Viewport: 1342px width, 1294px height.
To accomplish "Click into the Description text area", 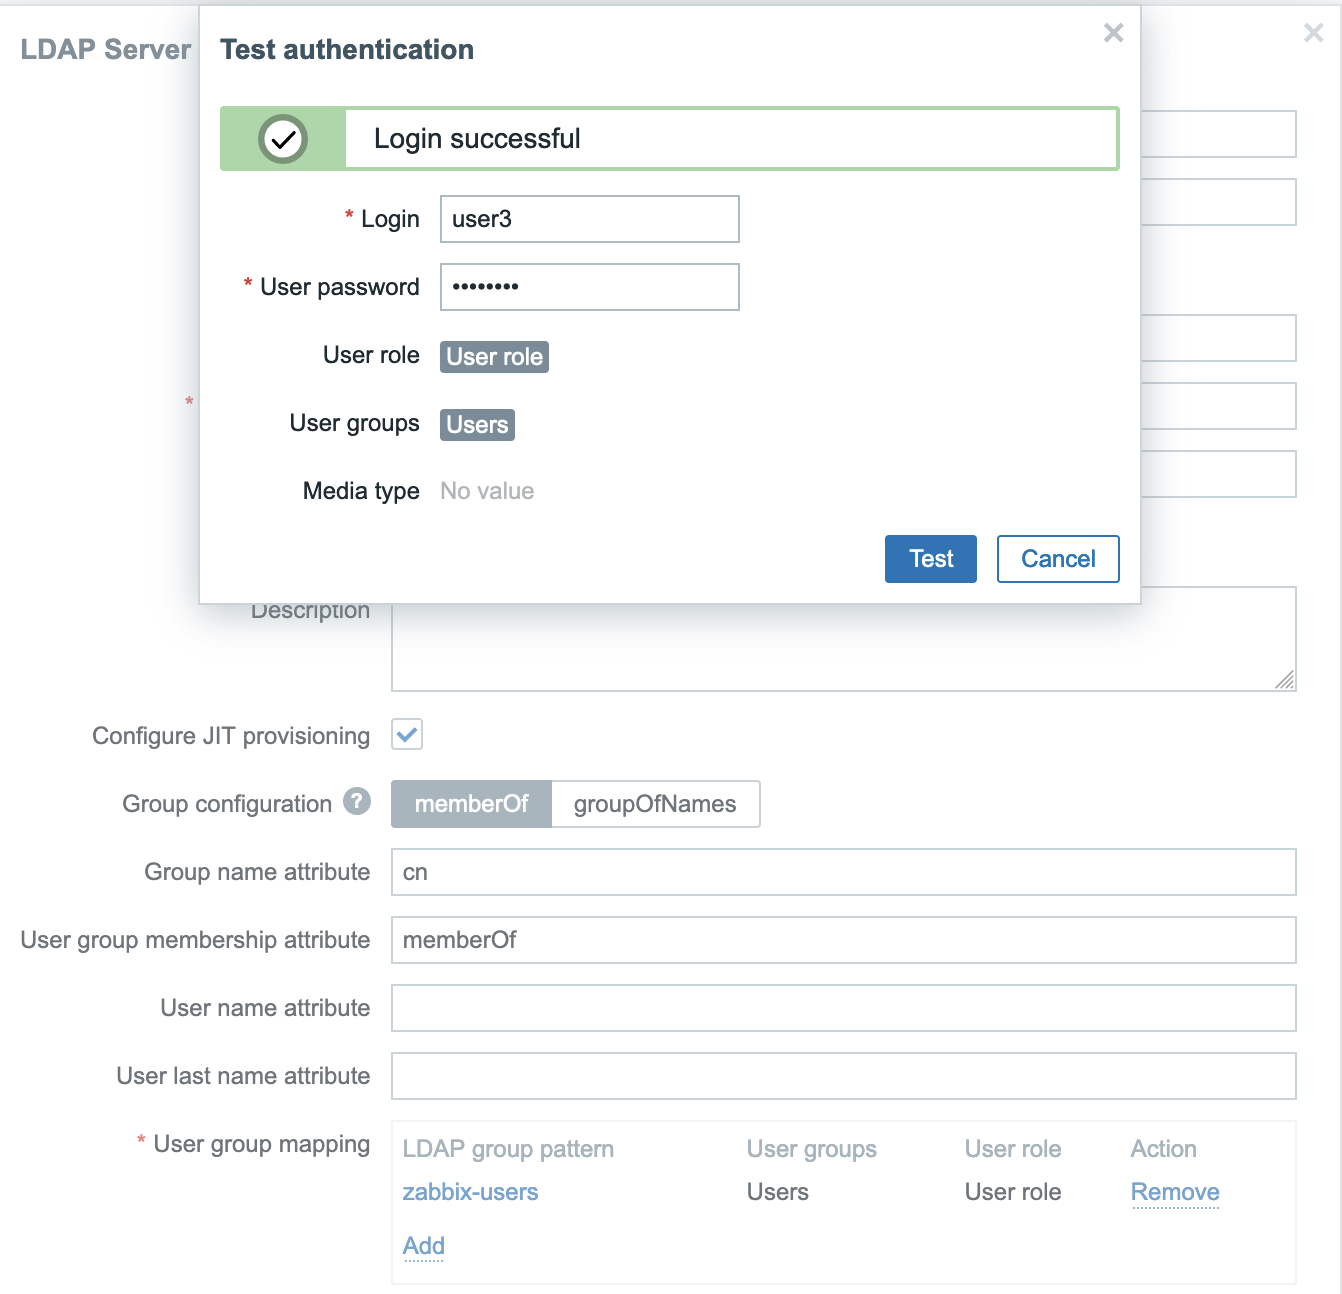I will click(x=843, y=648).
